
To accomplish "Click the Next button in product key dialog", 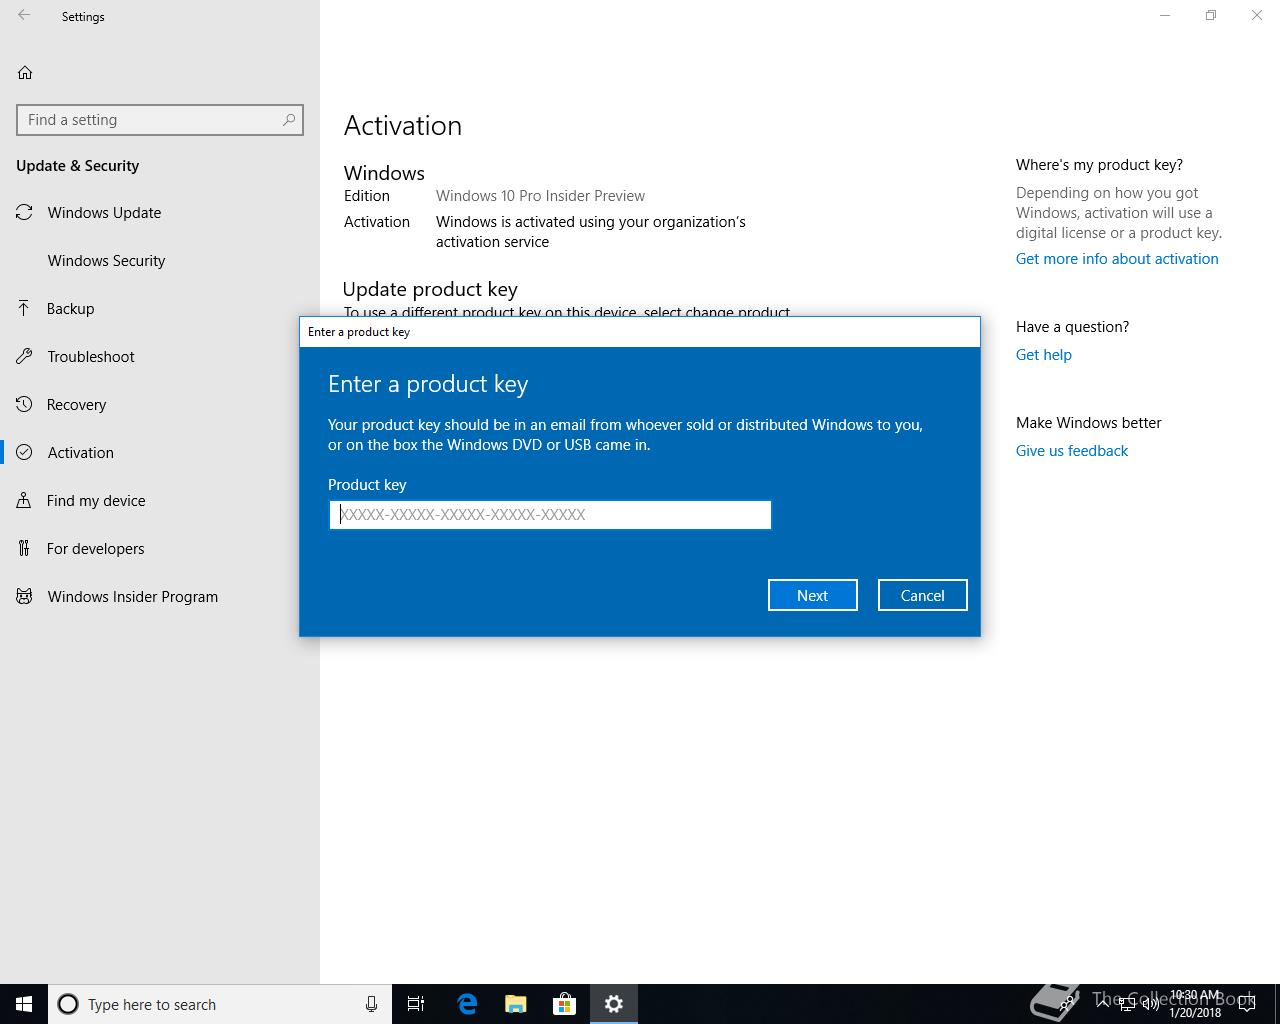I will tap(812, 595).
